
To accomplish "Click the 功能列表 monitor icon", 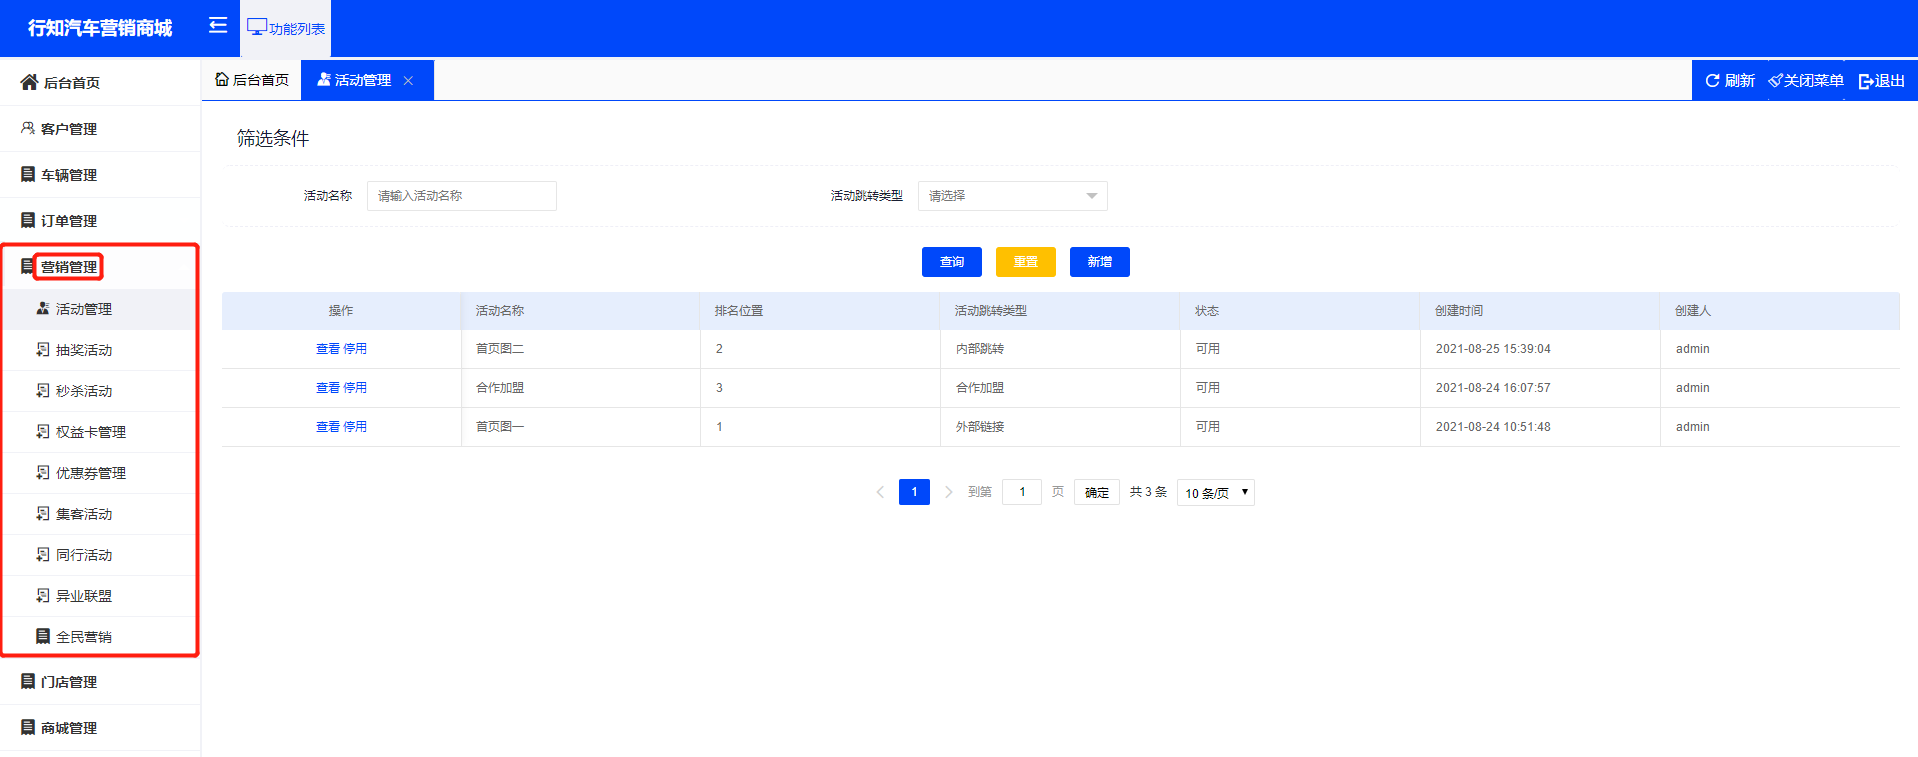I will 257,27.
